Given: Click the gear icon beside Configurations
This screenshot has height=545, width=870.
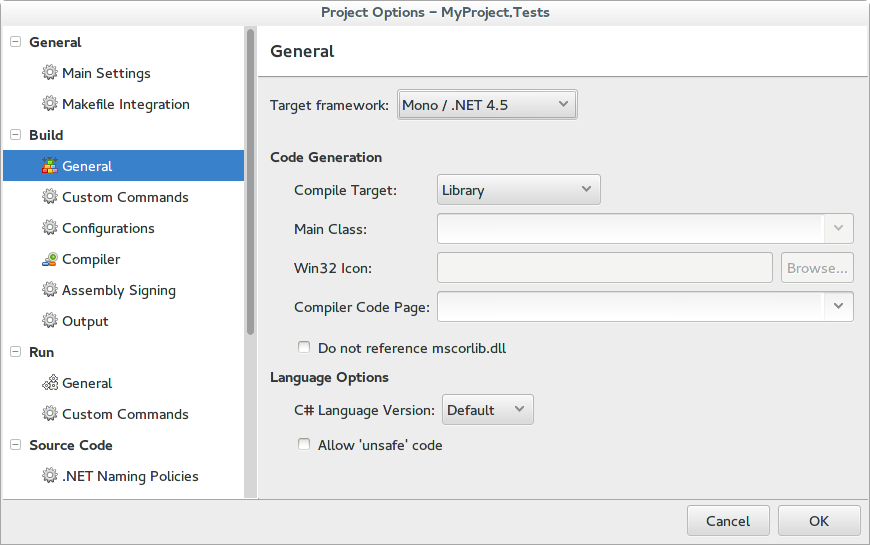Looking at the screenshot, I should pyautogui.click(x=50, y=228).
